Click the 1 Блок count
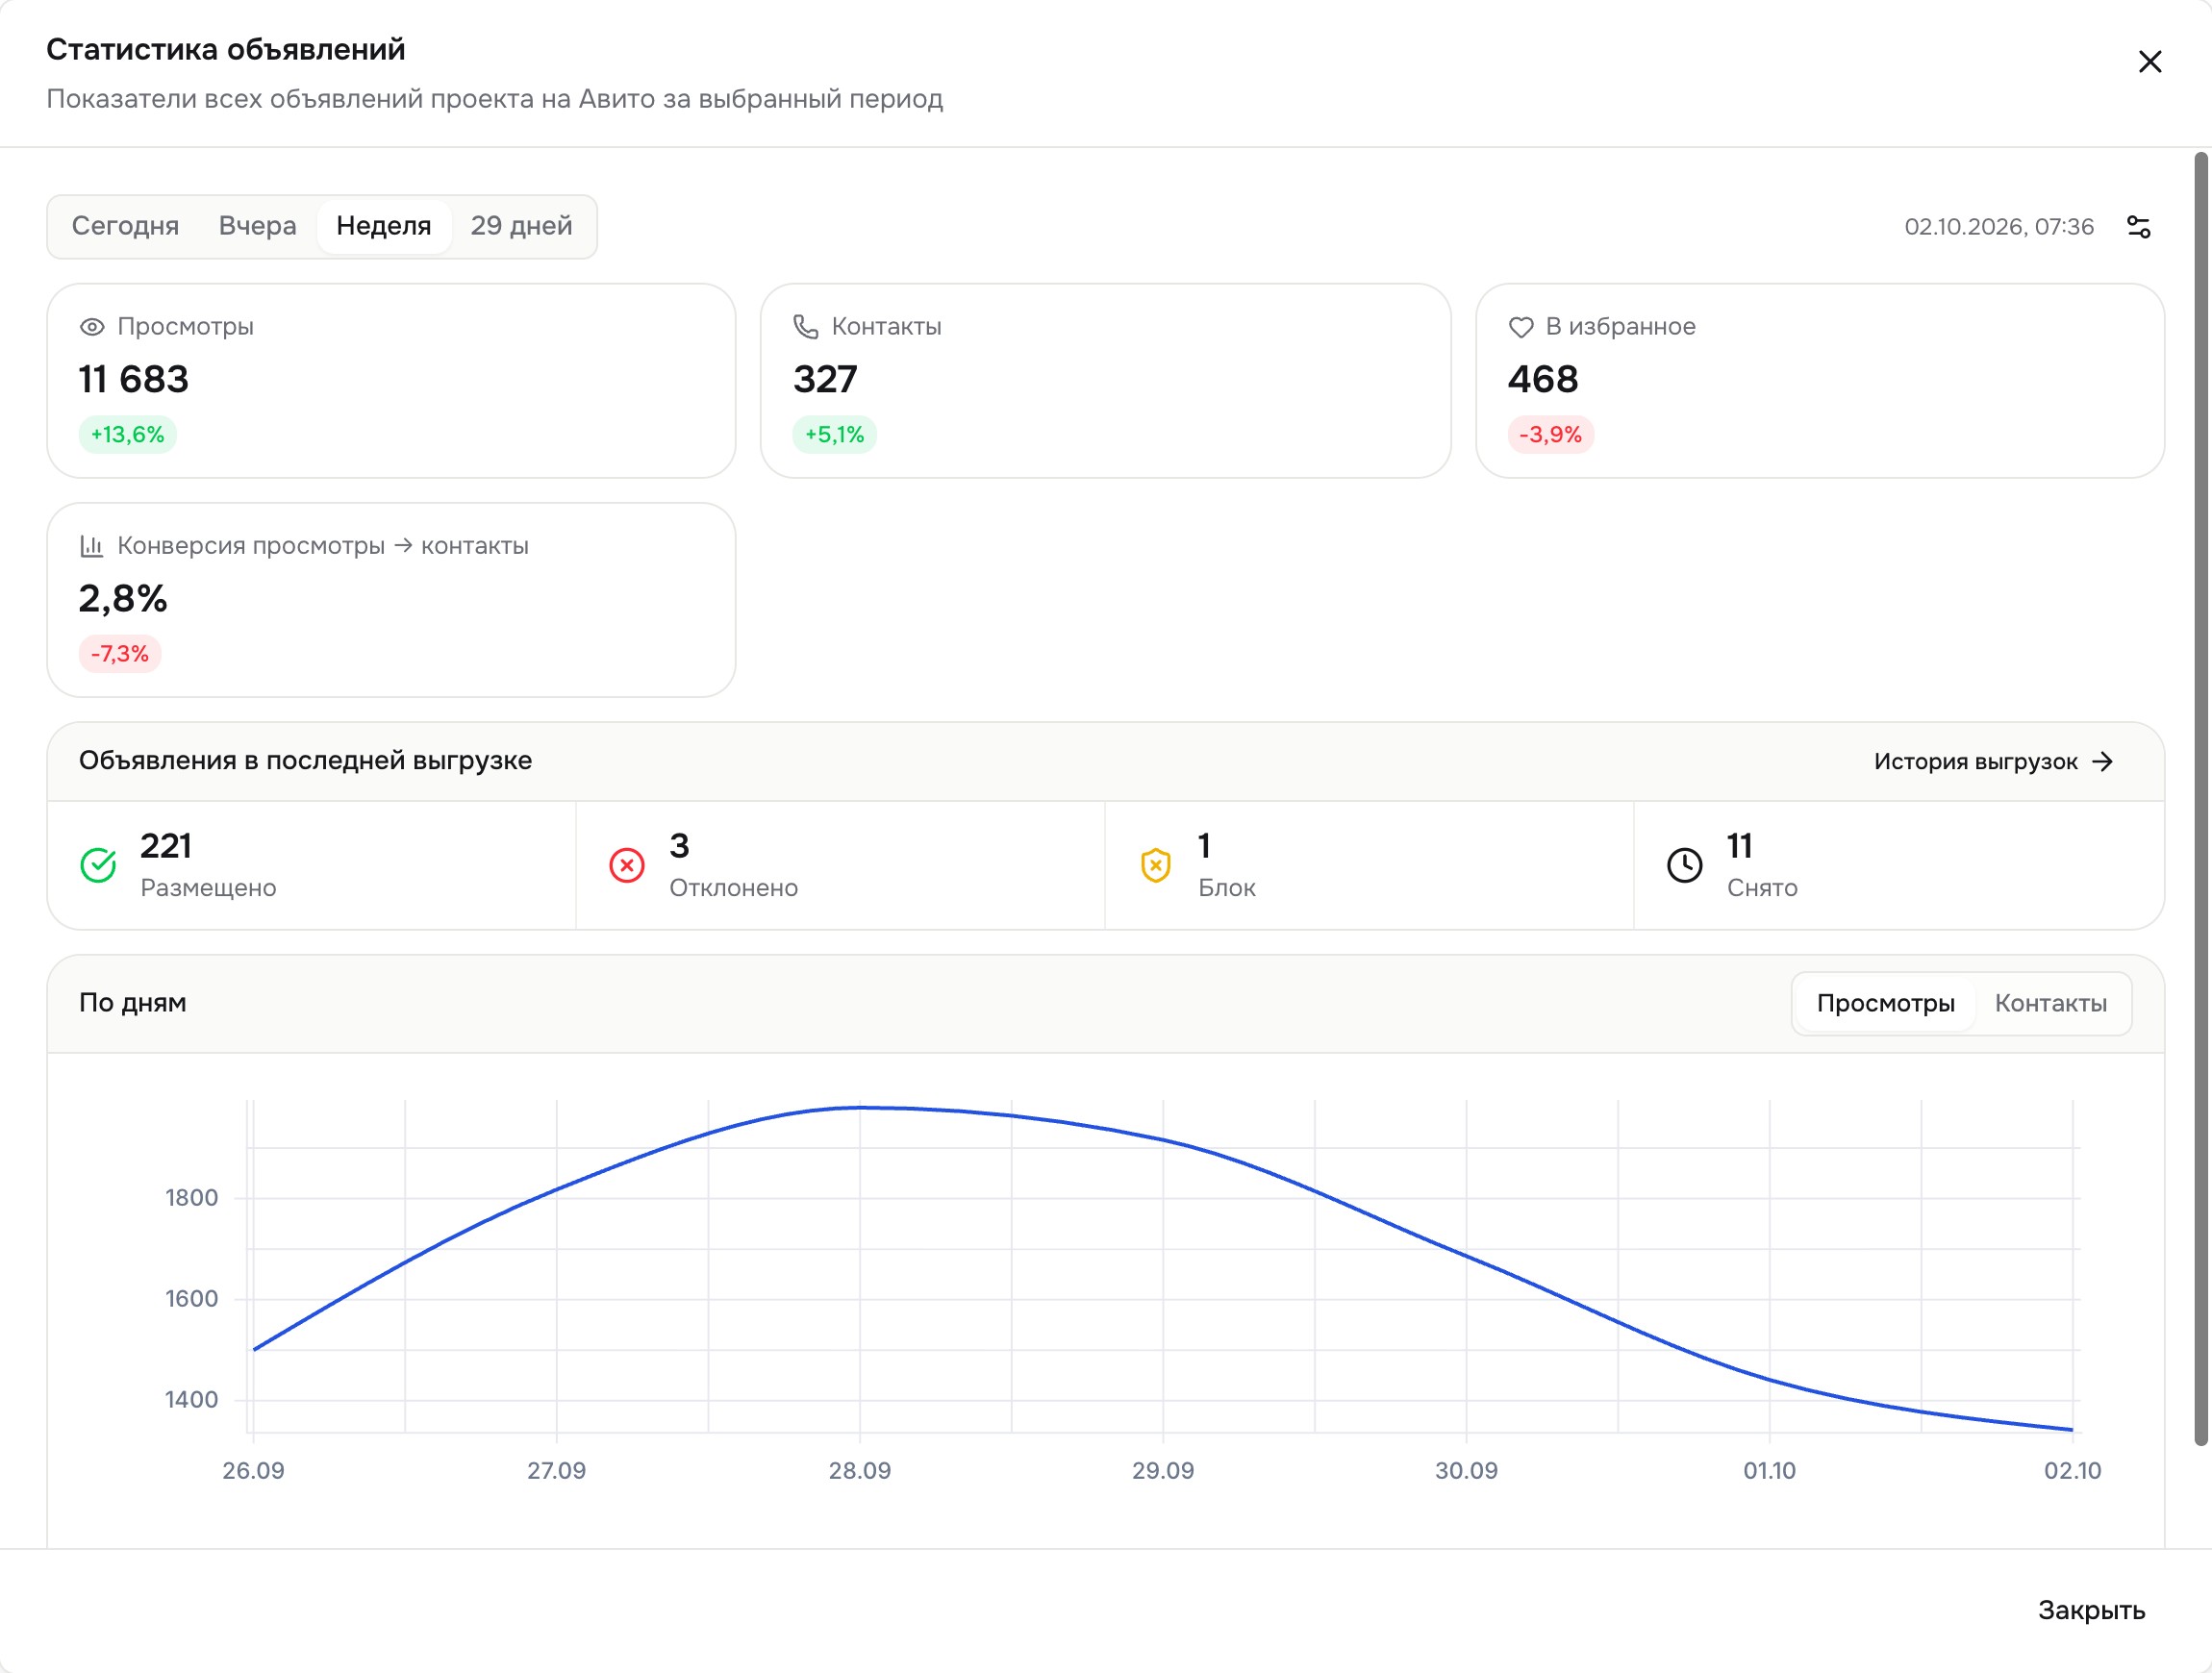 tap(1205, 846)
